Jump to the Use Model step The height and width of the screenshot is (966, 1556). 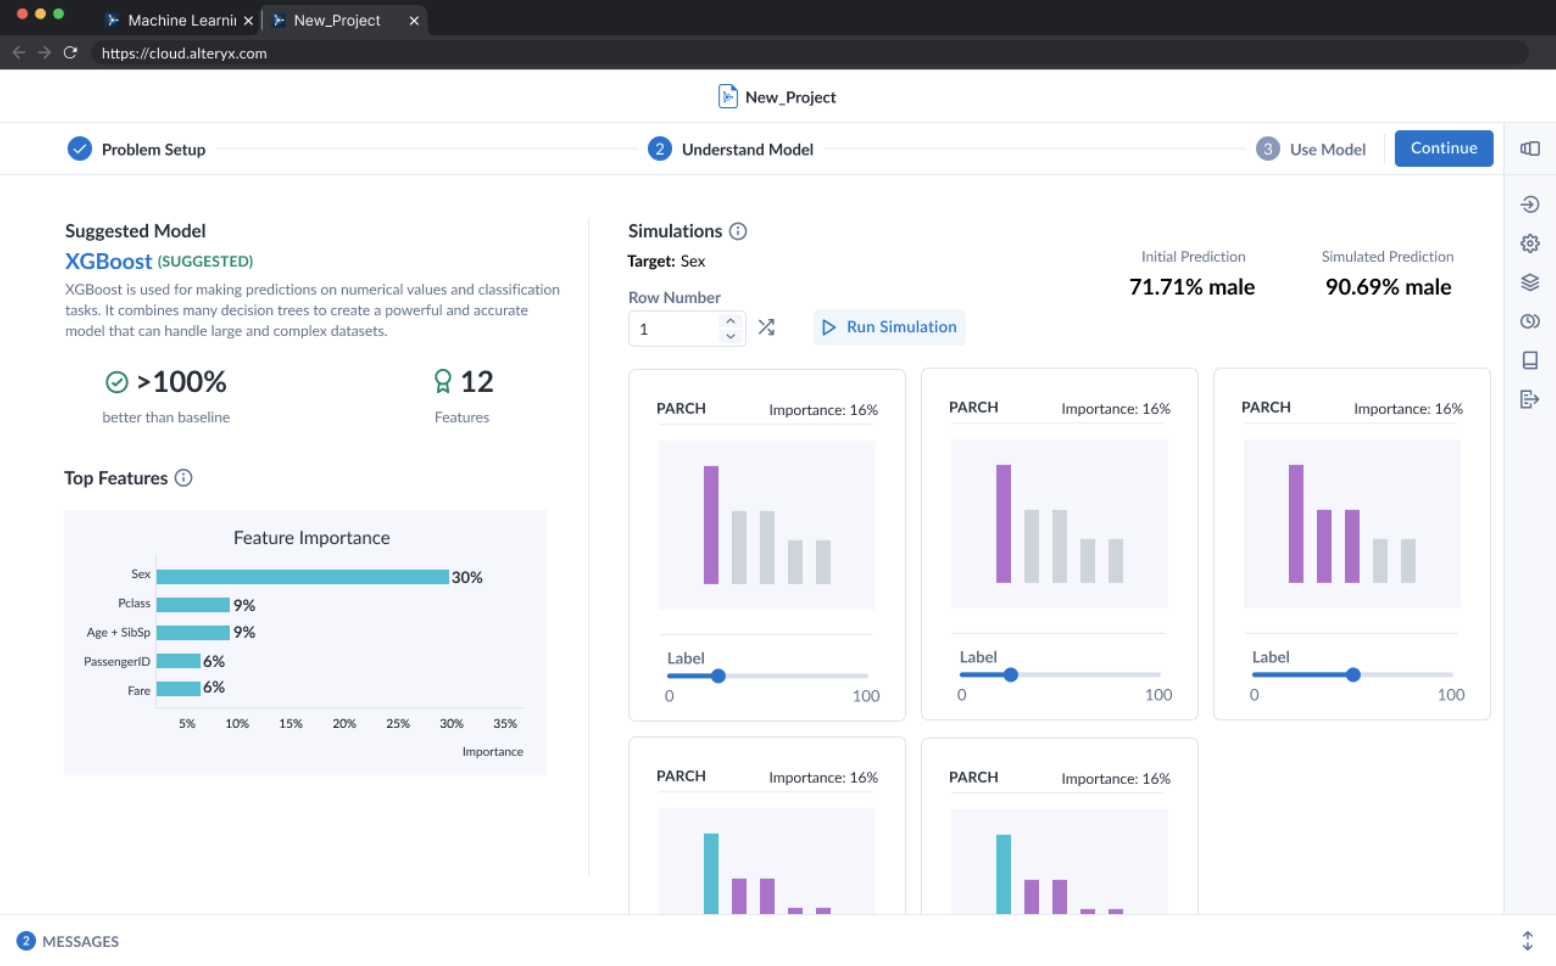[x=1311, y=149]
